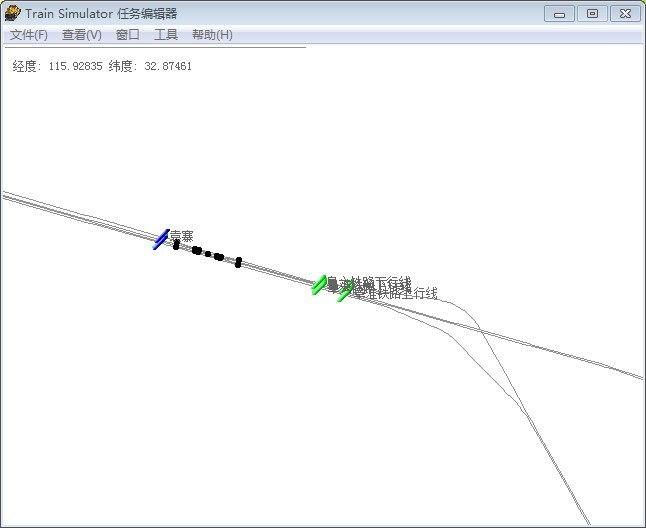Click the Train Simulator app icon in title bar
The width and height of the screenshot is (646, 528).
pyautogui.click(x=13, y=13)
